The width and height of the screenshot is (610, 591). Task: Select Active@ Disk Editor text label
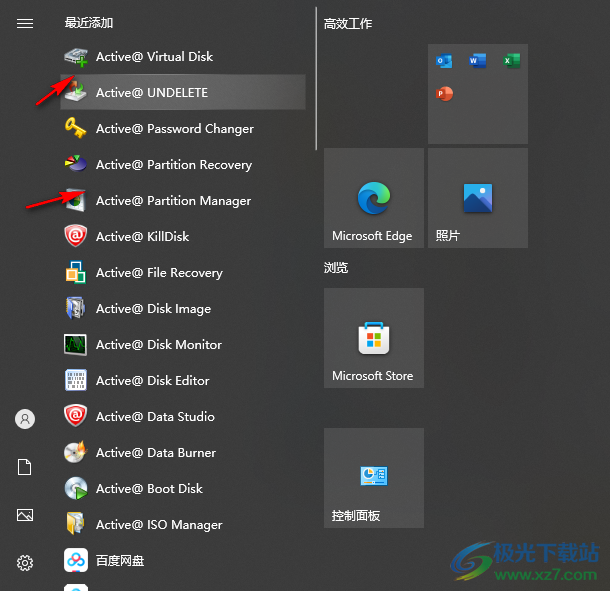[152, 381]
